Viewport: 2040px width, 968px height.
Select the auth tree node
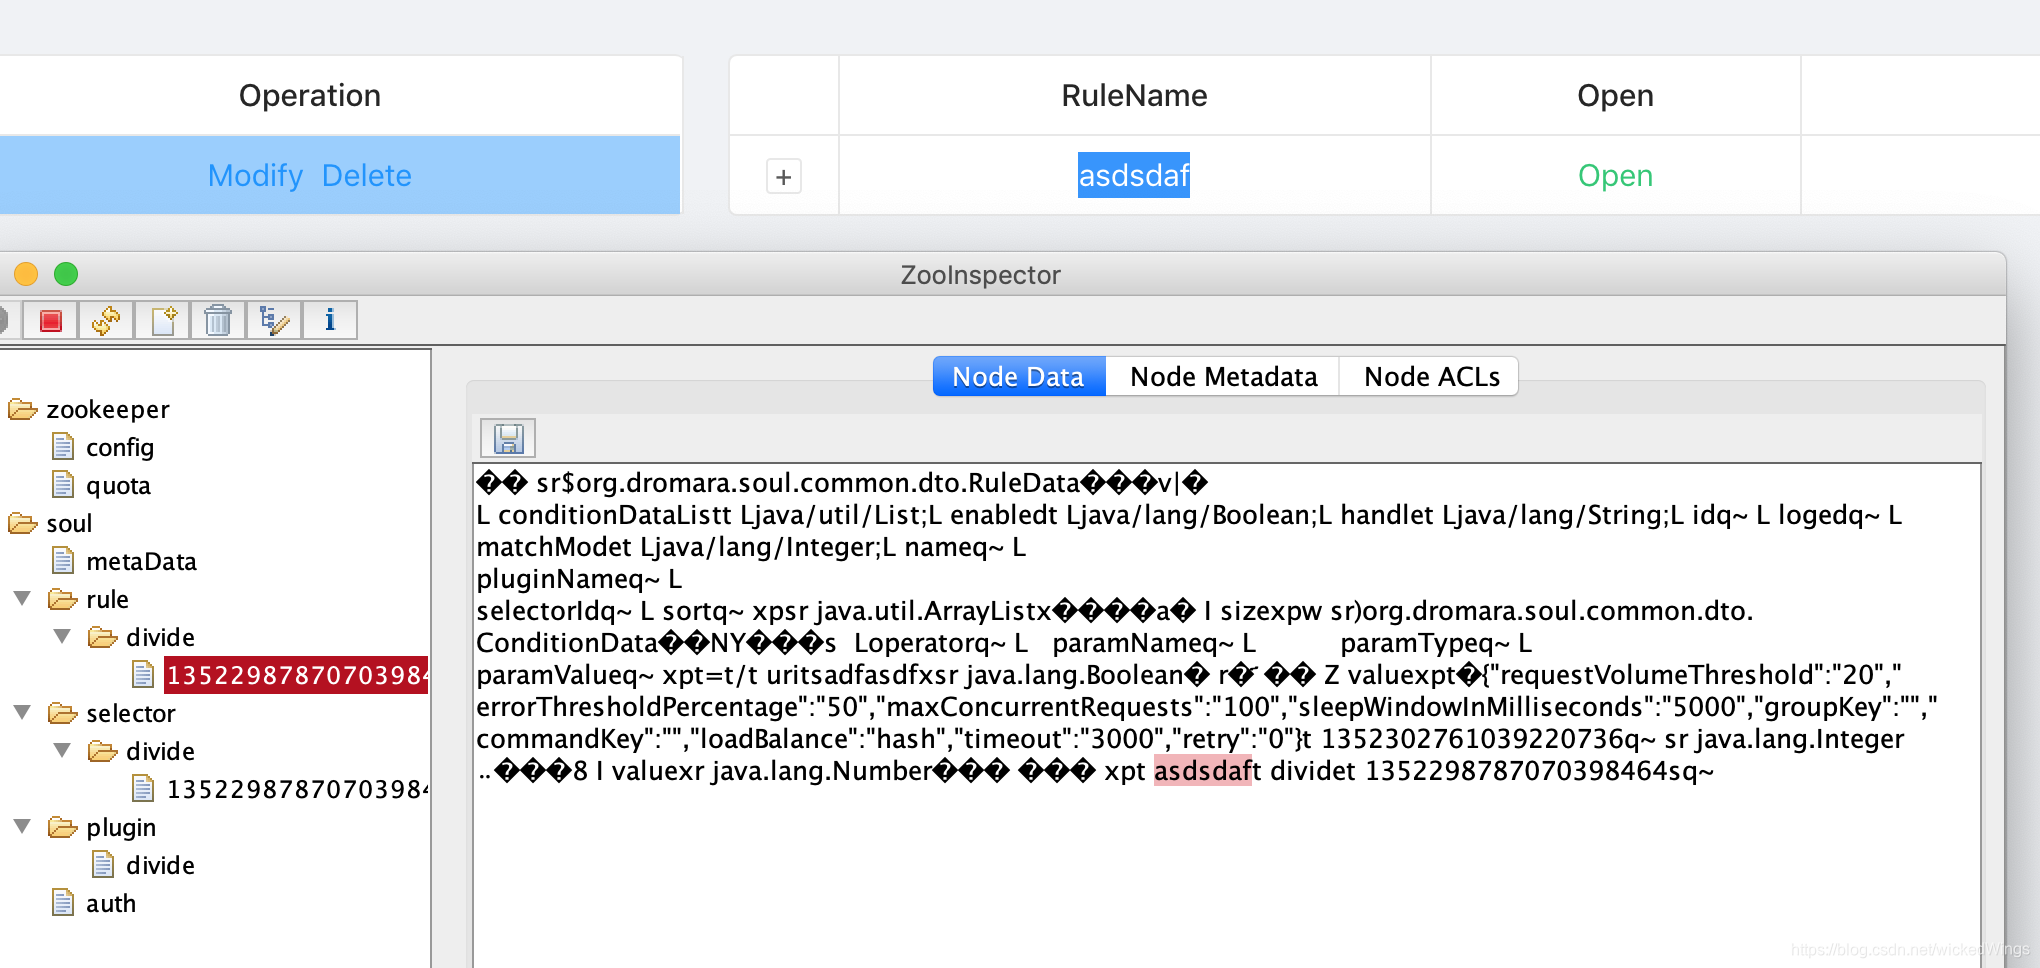pos(110,903)
